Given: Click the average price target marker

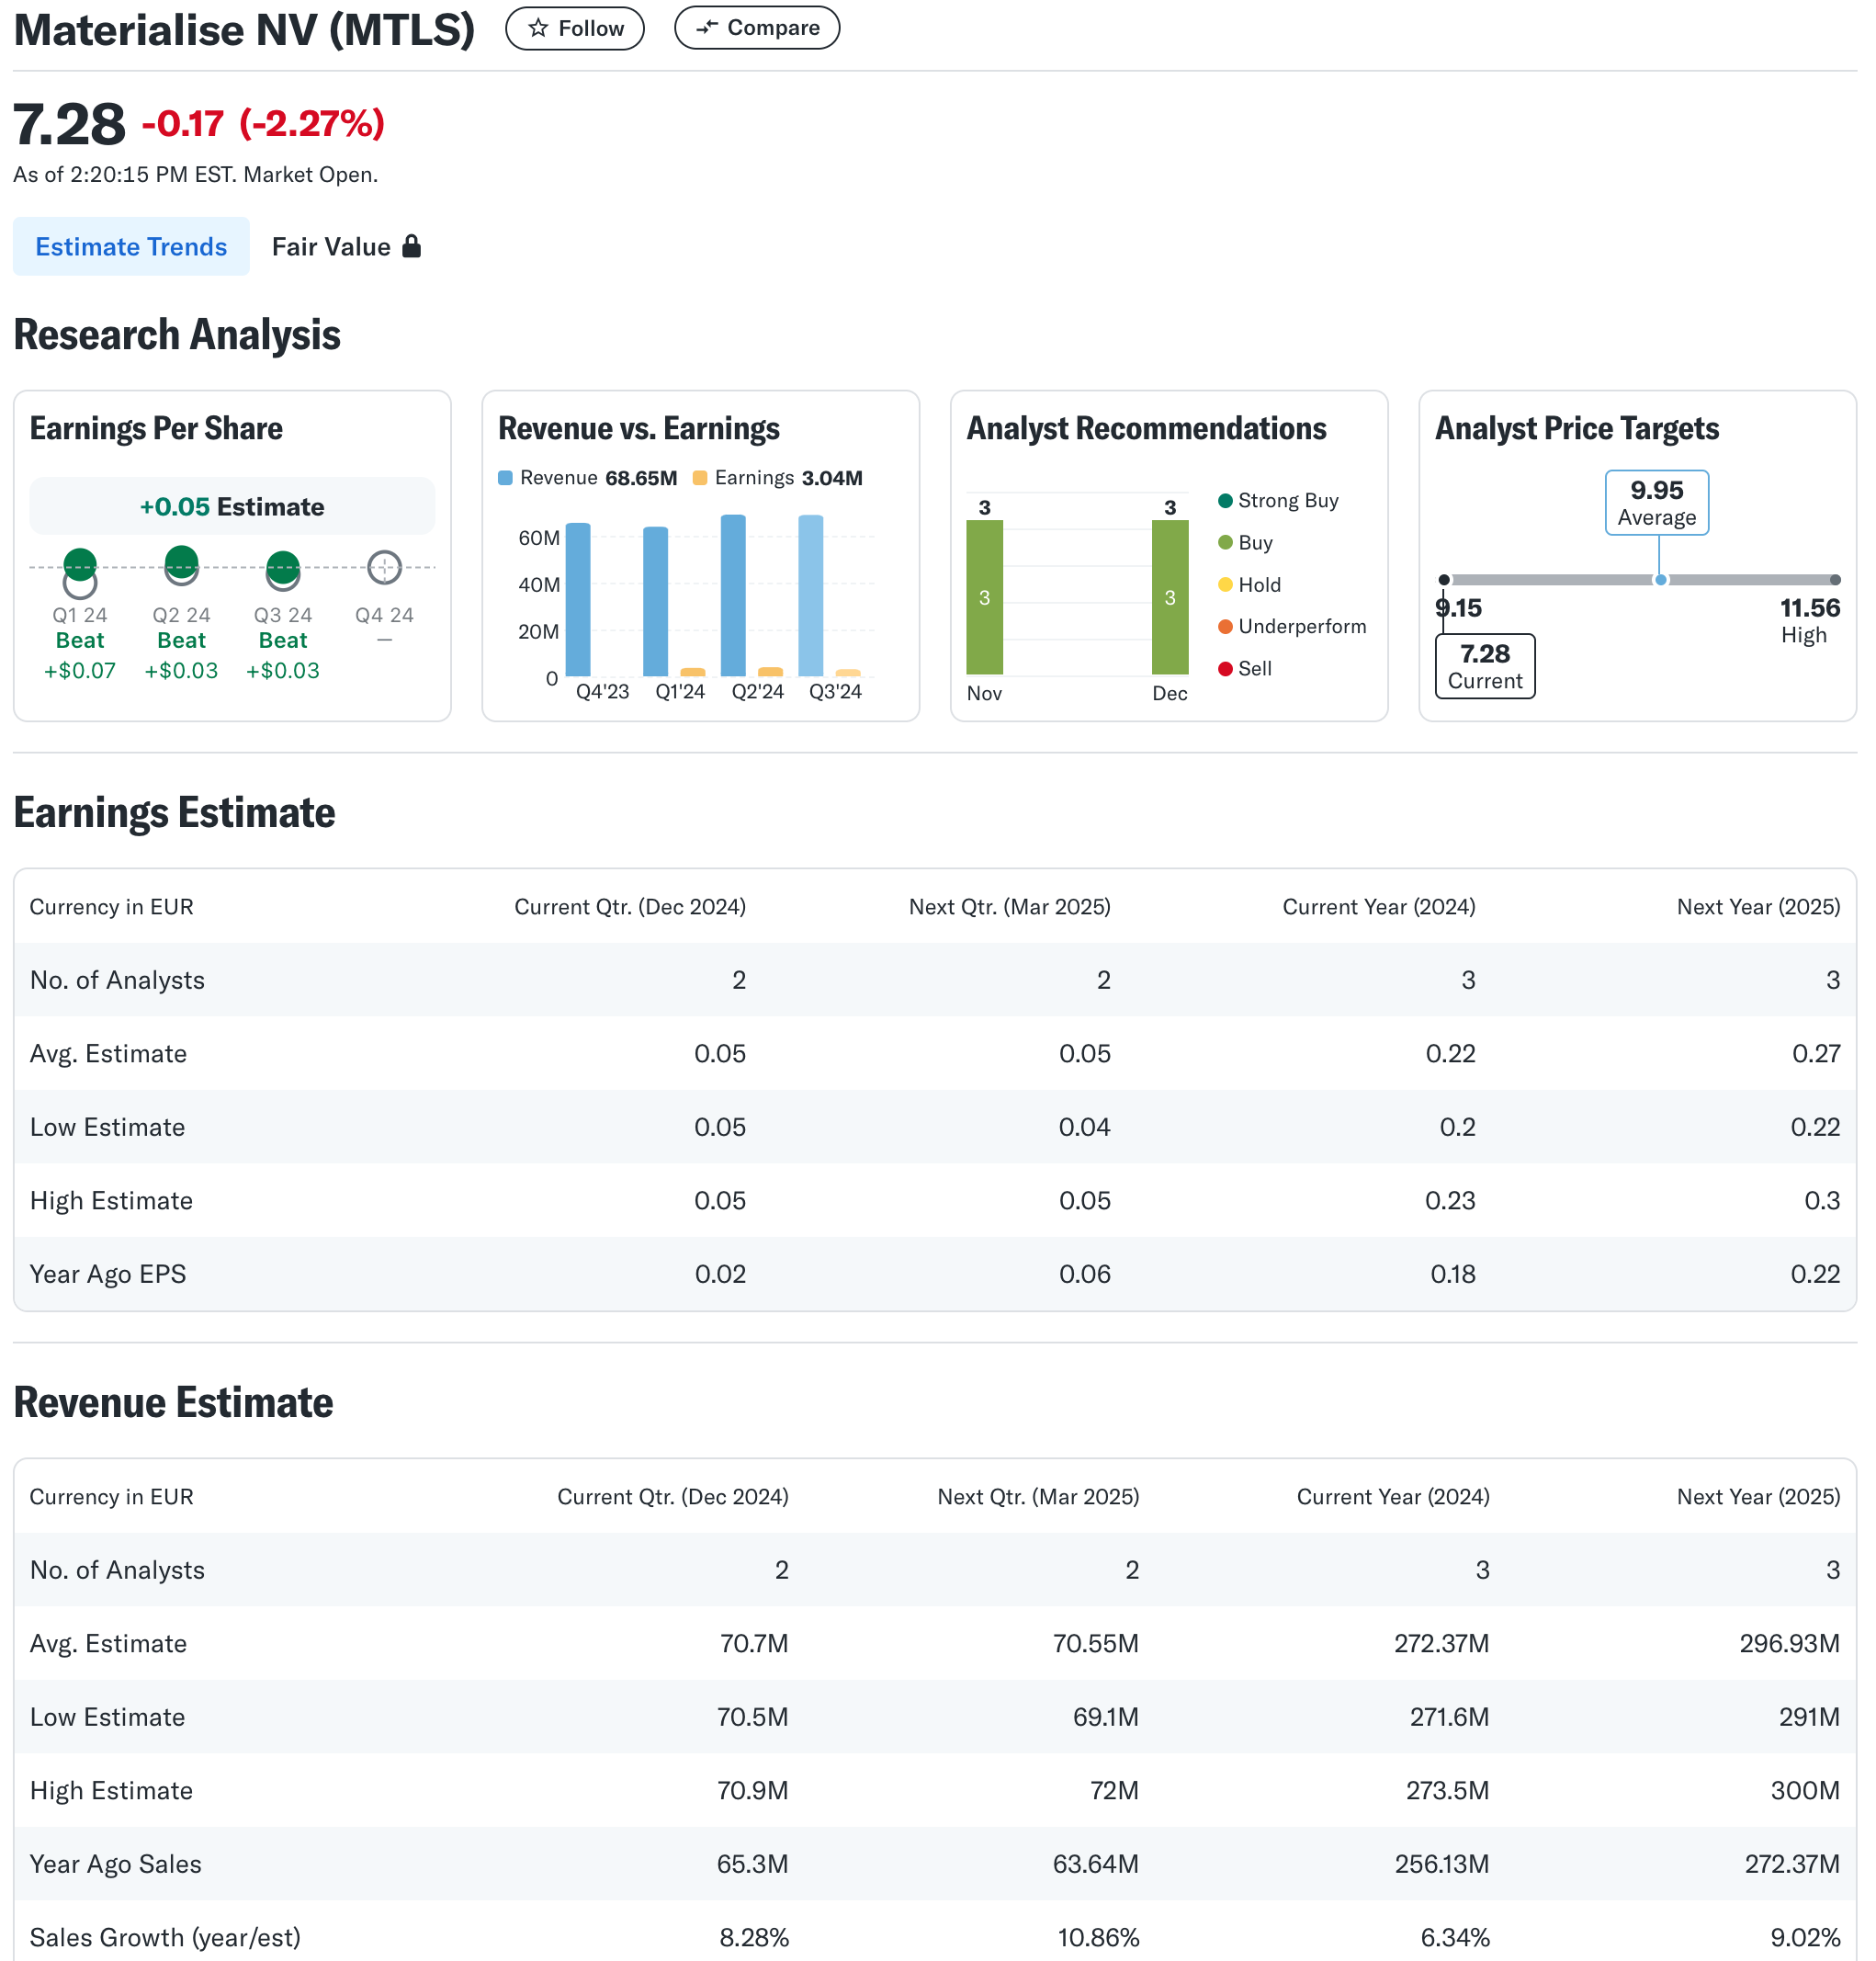Looking at the screenshot, I should click(1660, 580).
